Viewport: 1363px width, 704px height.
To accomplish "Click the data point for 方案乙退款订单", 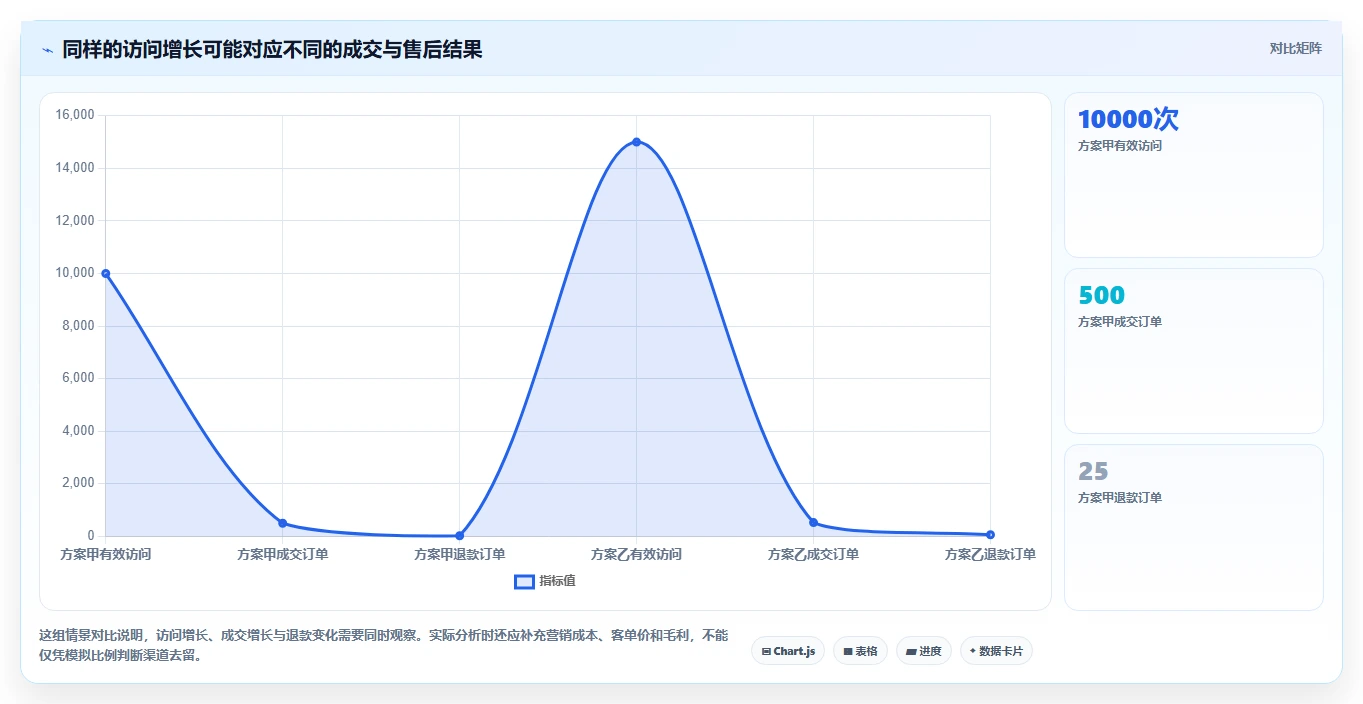I will [x=990, y=534].
